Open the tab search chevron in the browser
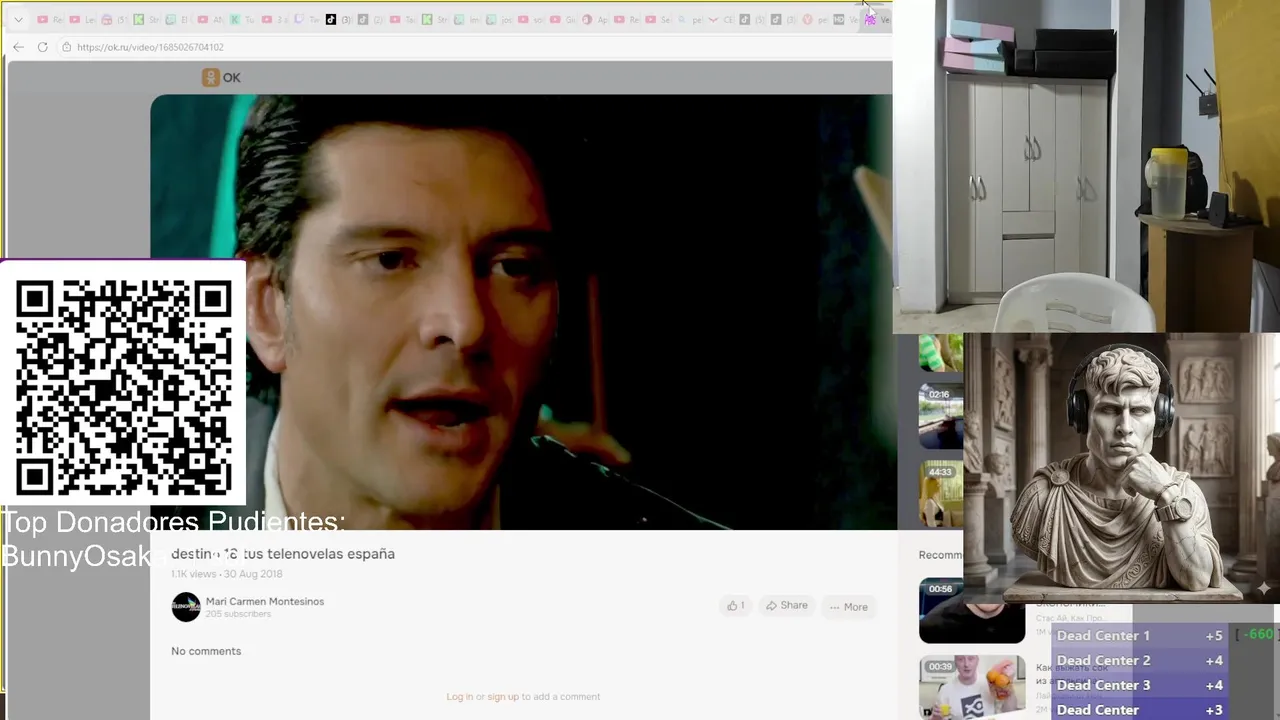This screenshot has width=1280, height=720. pyautogui.click(x=18, y=20)
